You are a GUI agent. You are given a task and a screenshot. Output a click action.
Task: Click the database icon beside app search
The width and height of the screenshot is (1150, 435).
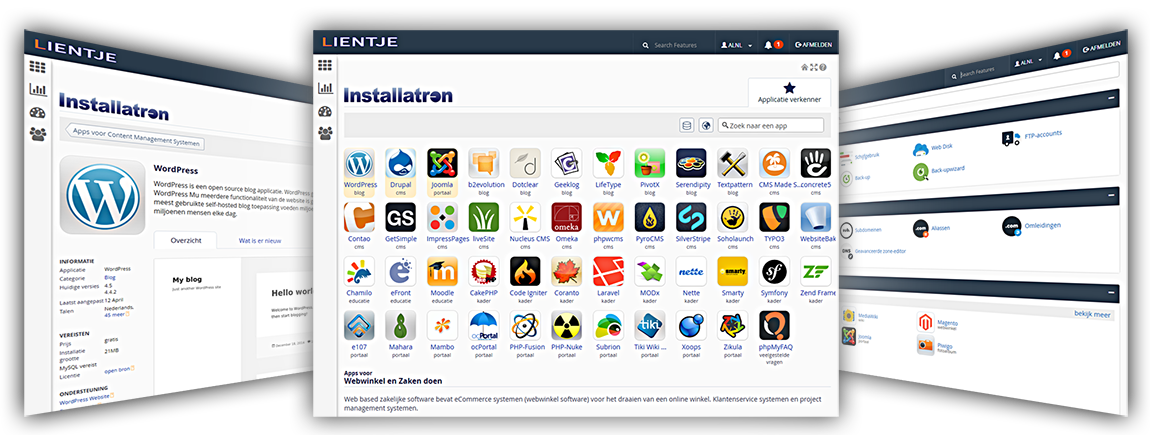686,125
